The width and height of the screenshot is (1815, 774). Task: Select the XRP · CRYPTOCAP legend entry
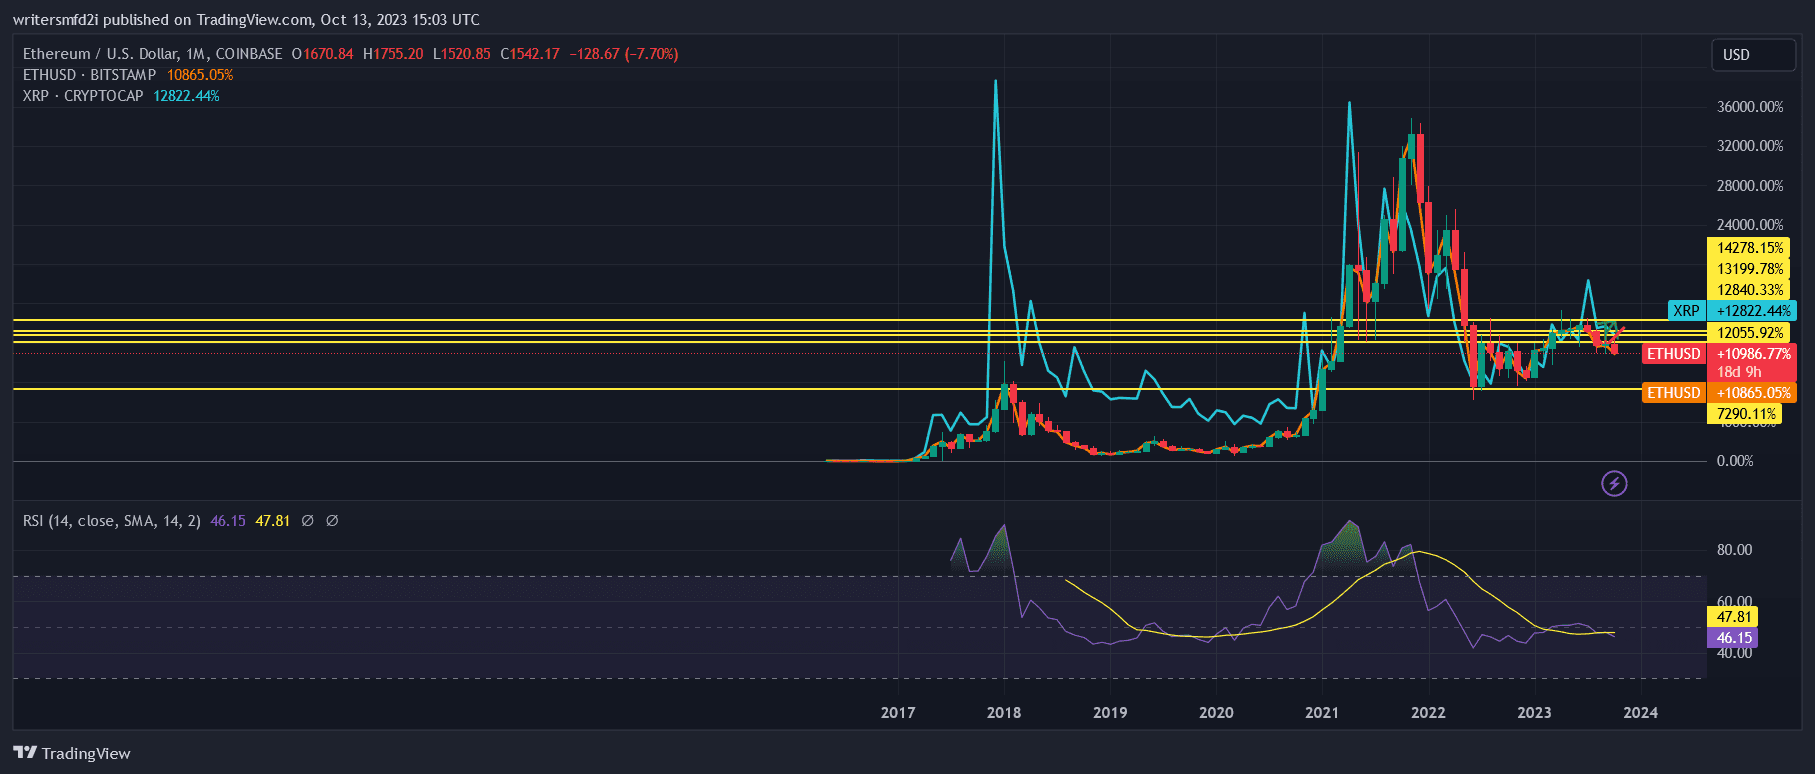point(83,96)
